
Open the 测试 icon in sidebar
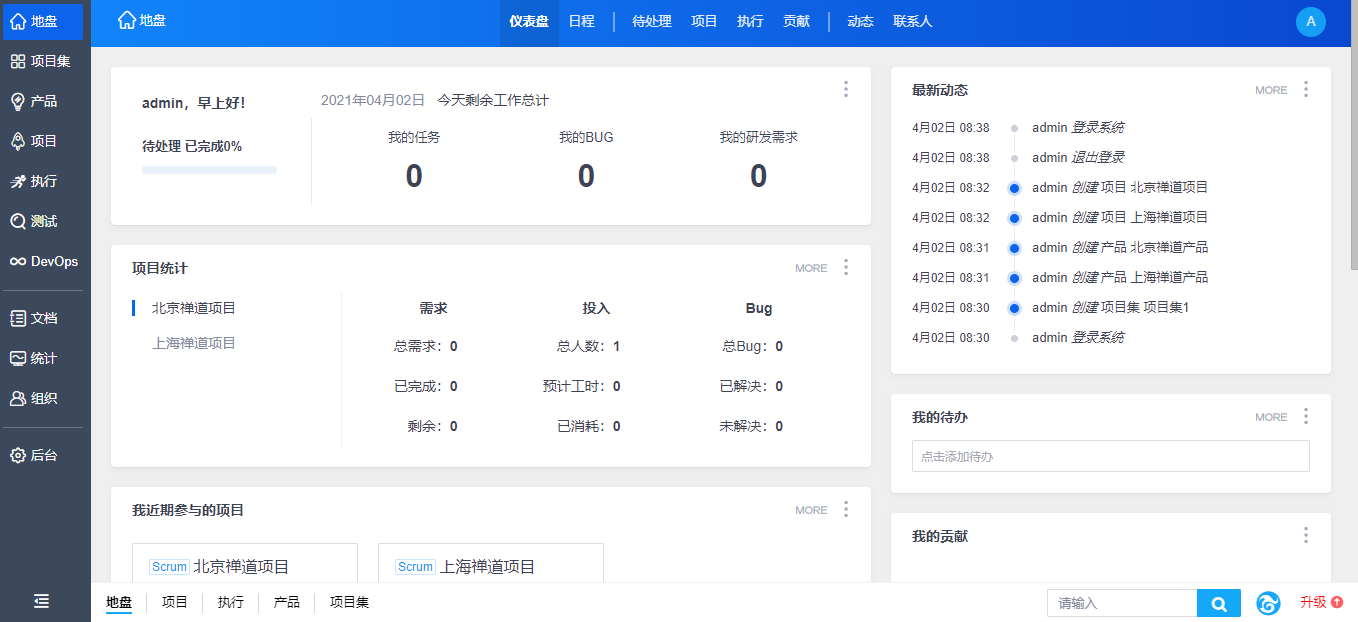pyautogui.click(x=18, y=221)
